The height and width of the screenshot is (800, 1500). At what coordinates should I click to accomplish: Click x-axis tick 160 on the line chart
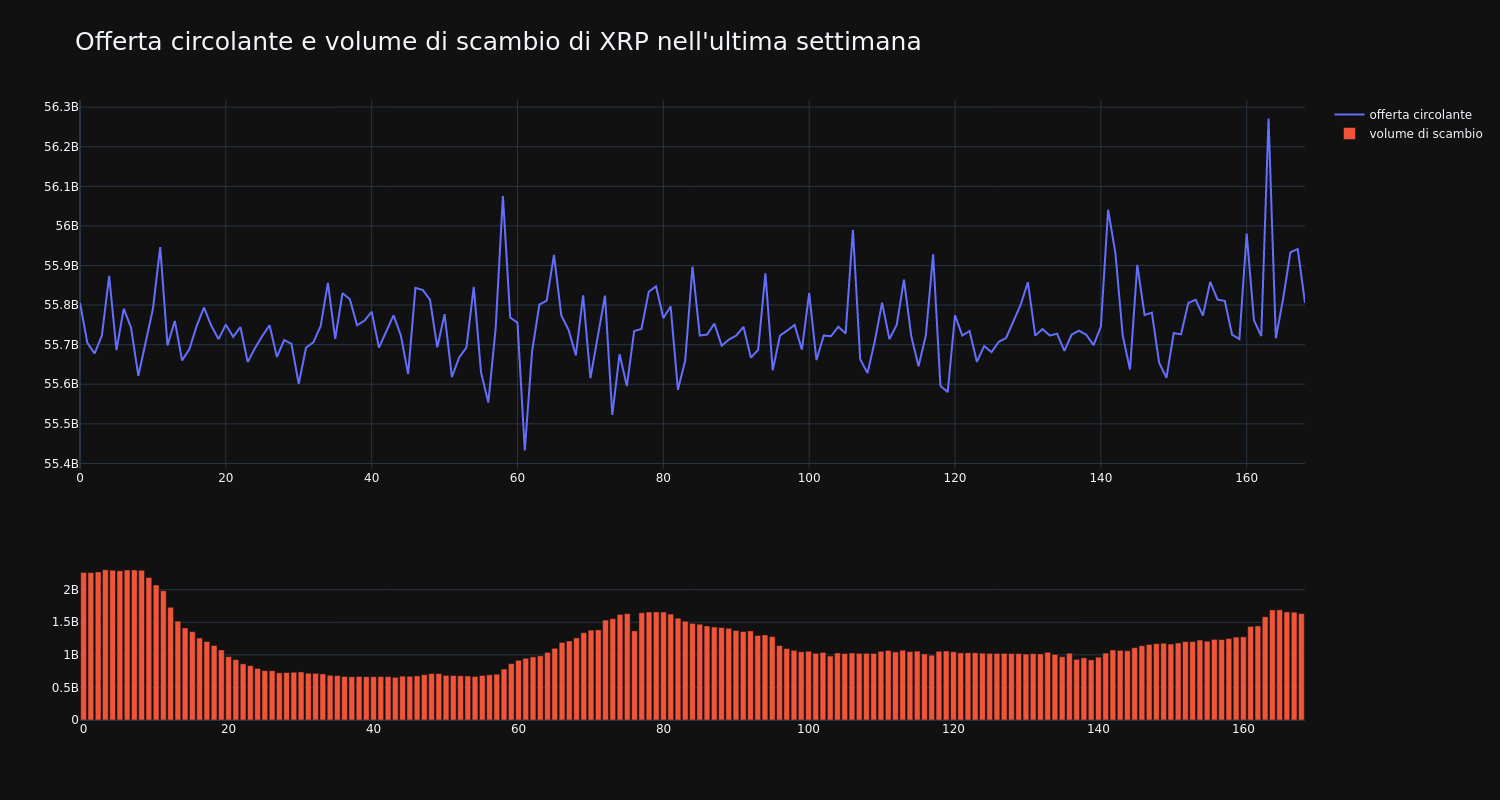1247,478
